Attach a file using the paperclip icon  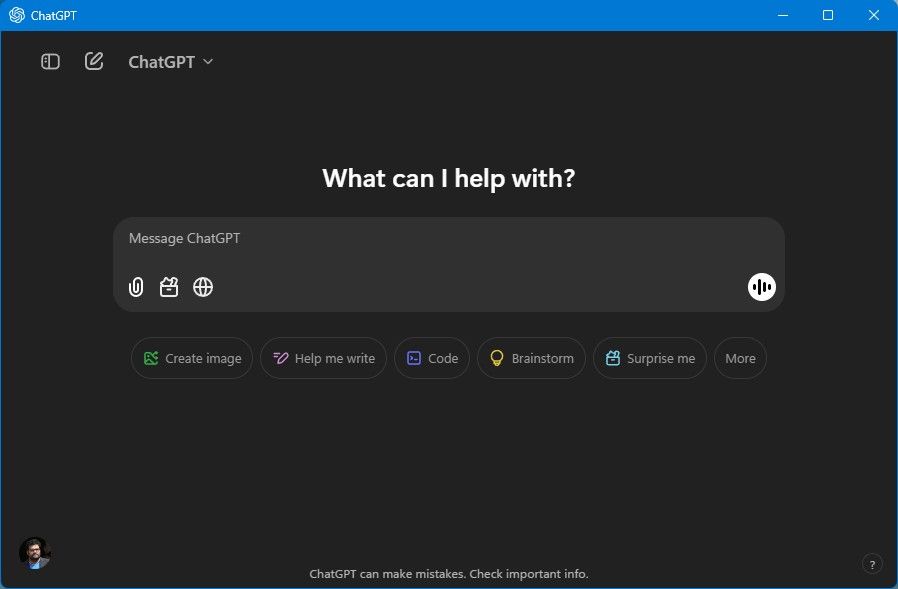pyautogui.click(x=136, y=287)
